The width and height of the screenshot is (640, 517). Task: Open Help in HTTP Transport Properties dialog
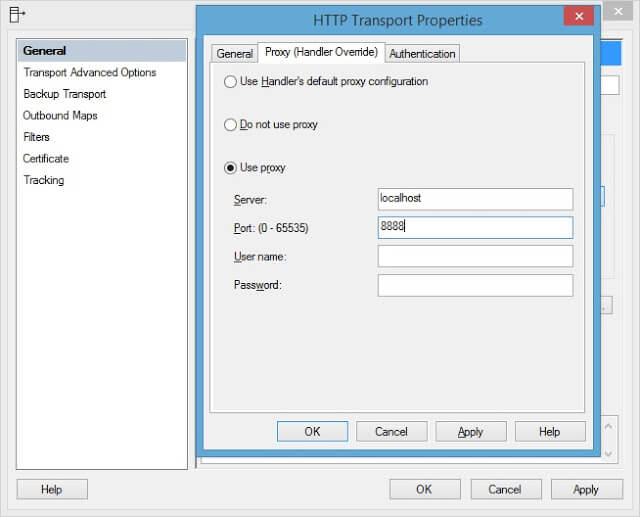550,432
